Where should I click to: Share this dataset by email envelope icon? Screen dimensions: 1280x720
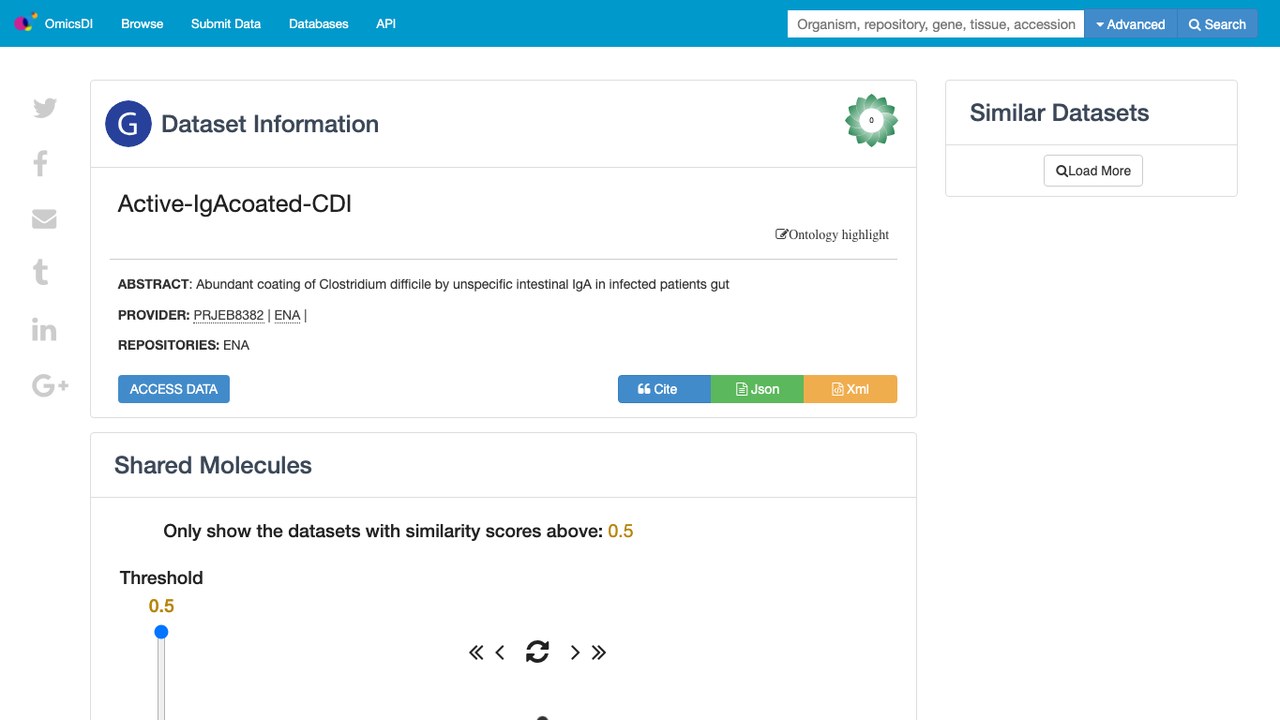coord(44,219)
